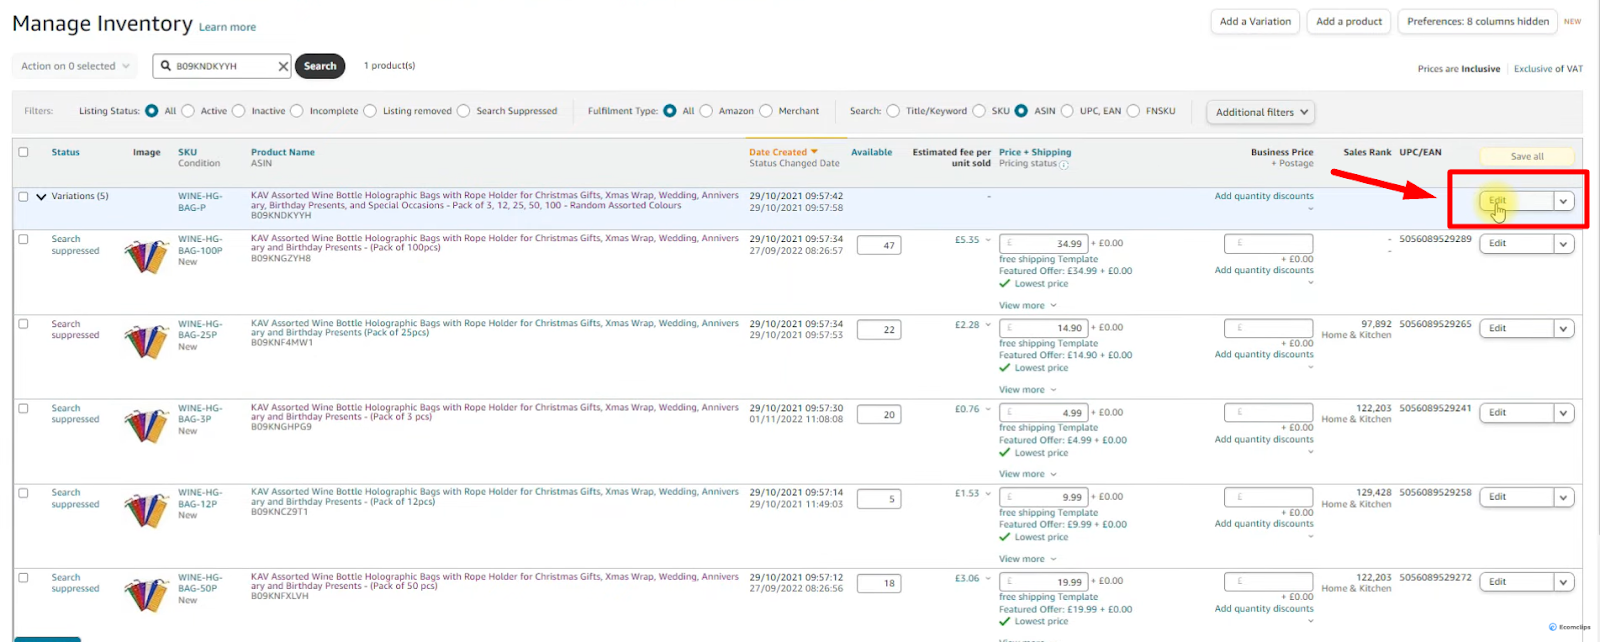Select the Title/Keyword search radio

coord(893,111)
